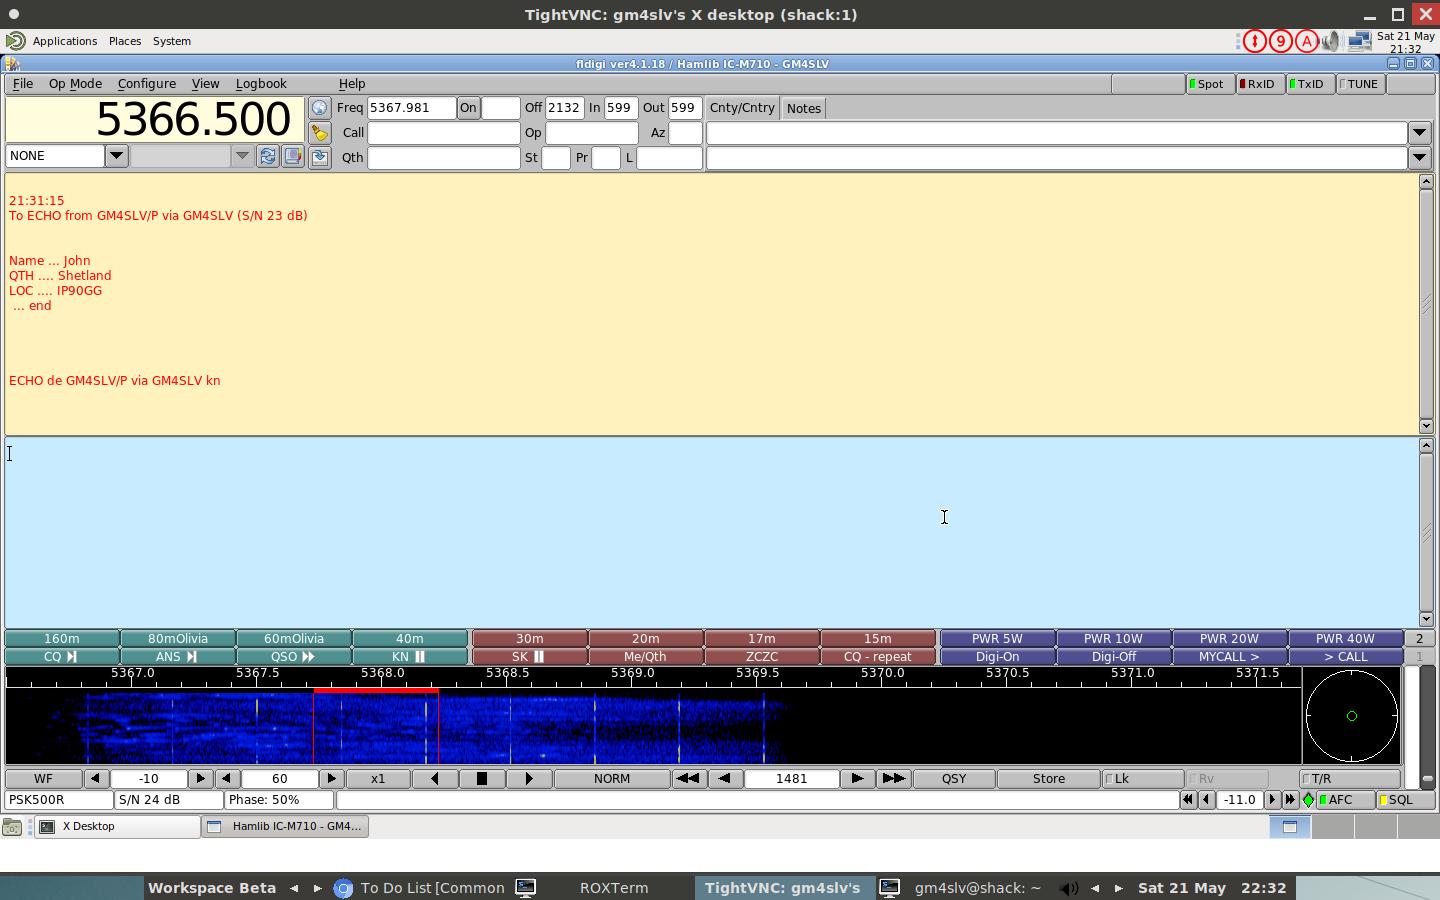Clear log fields with the broom icon

pyautogui.click(x=320, y=132)
